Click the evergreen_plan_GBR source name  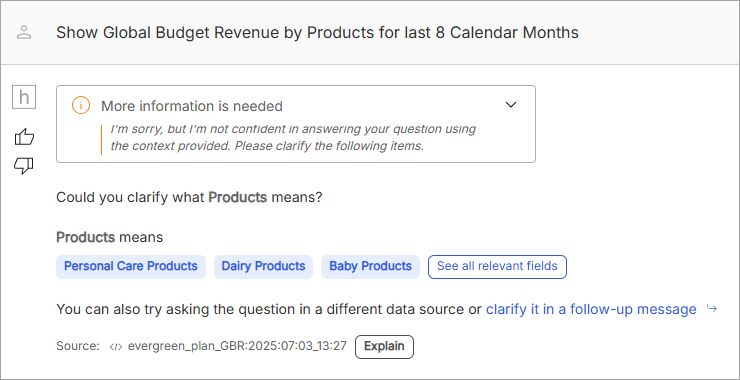[x=237, y=346]
